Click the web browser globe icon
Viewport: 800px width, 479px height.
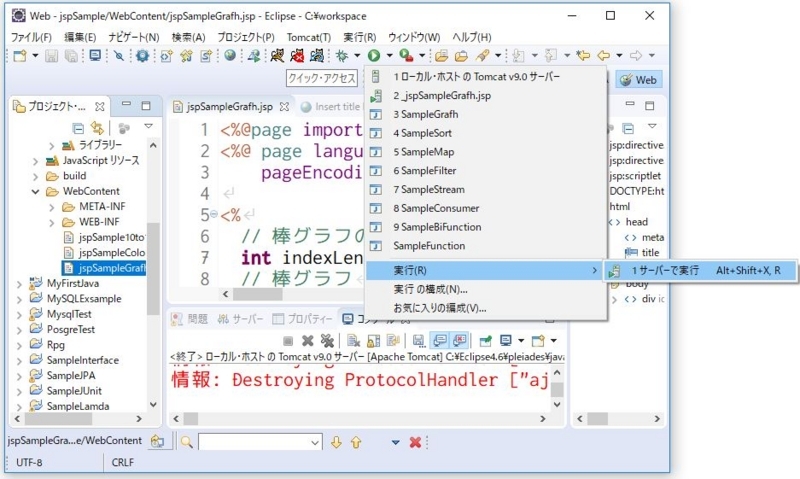point(230,56)
